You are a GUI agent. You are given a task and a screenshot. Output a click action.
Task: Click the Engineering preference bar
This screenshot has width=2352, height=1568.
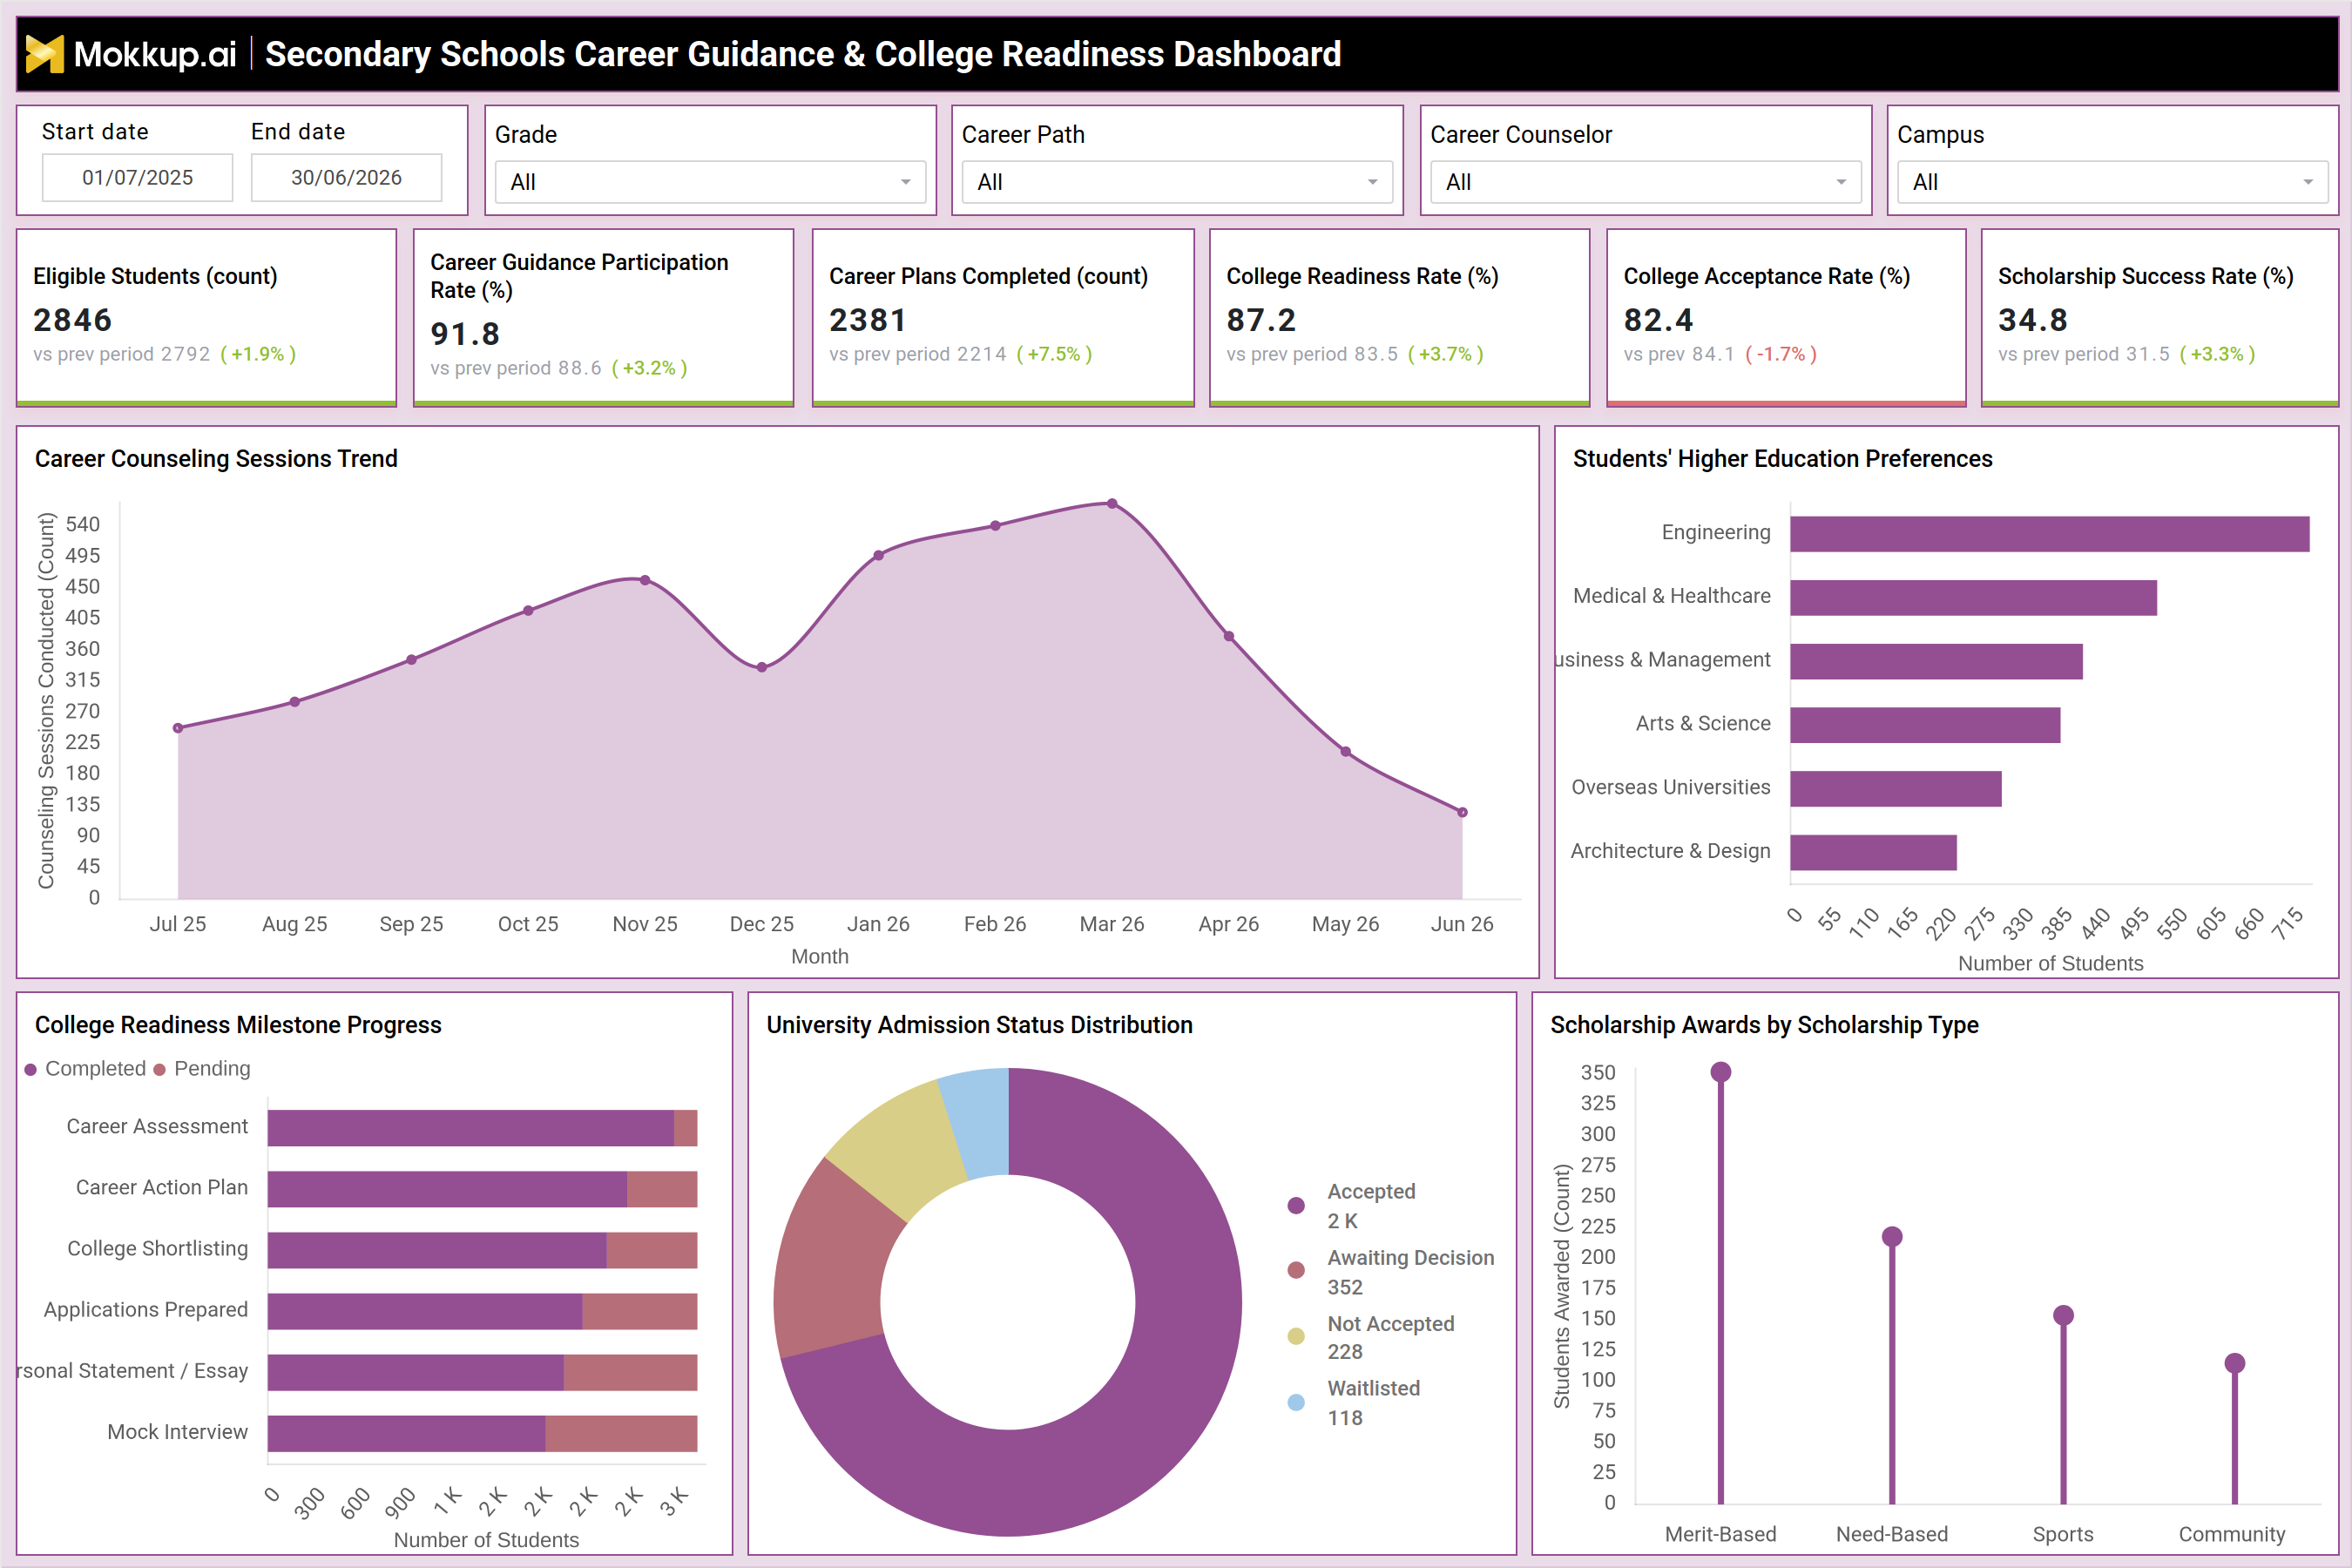pos(2050,534)
